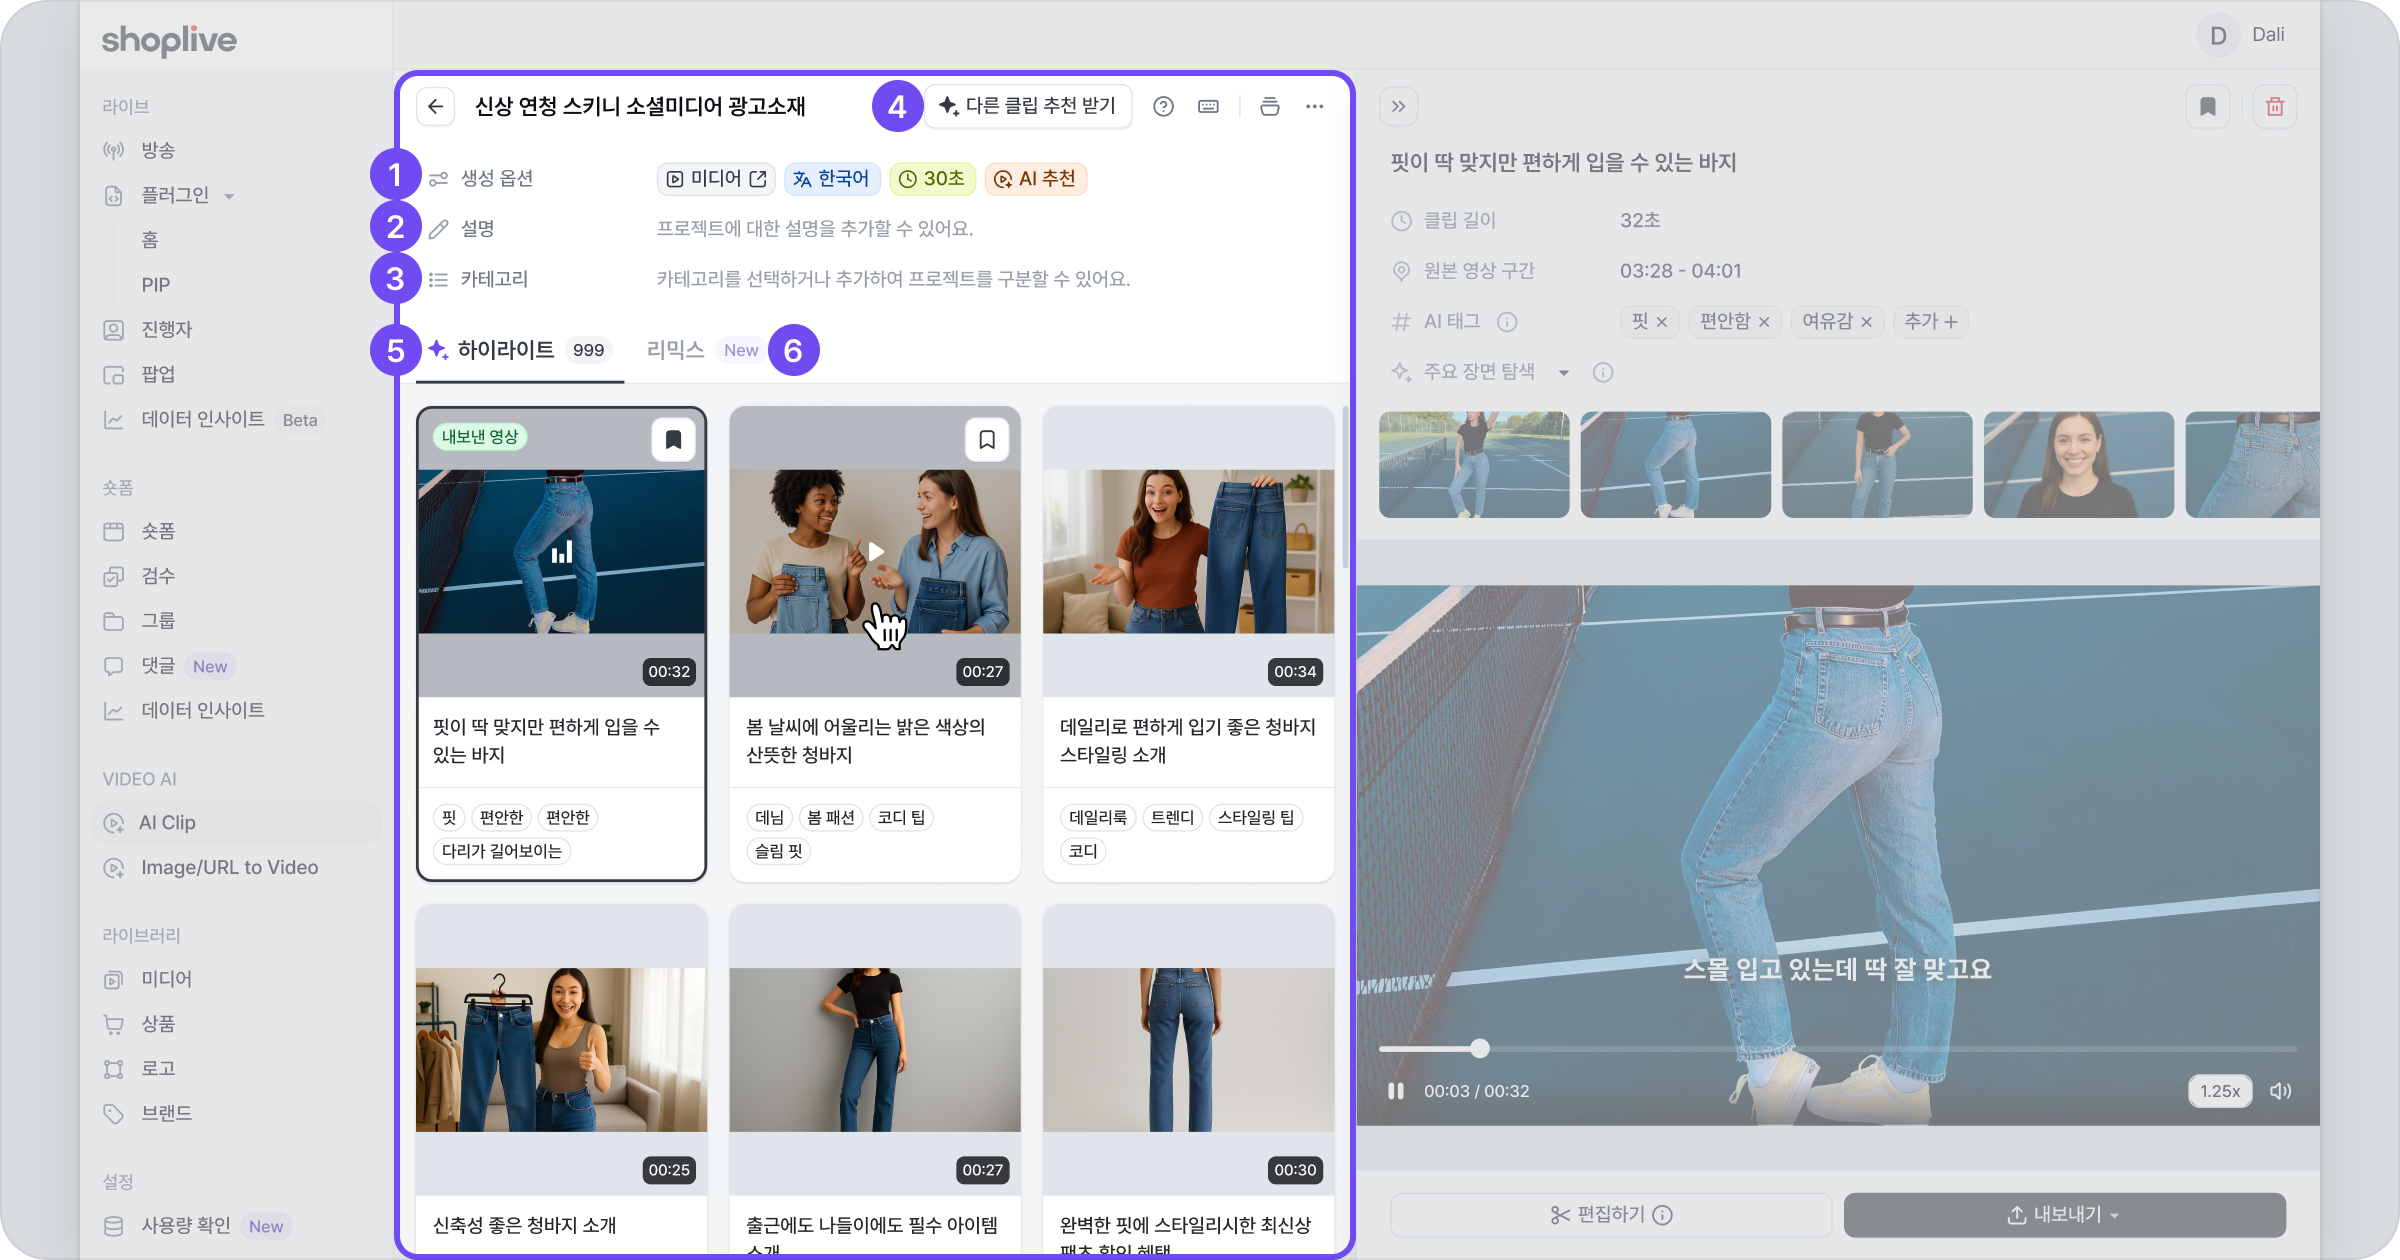Open the 내보내기 dropdown button

coord(2064,1214)
